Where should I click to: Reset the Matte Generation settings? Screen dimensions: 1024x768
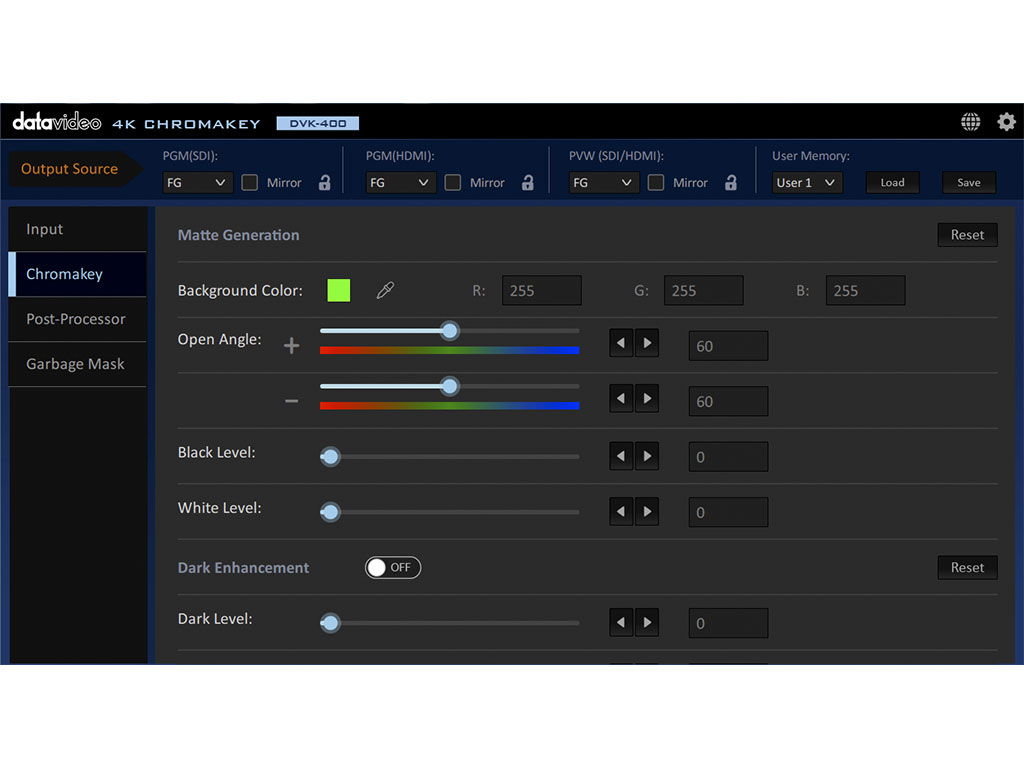[x=967, y=235]
